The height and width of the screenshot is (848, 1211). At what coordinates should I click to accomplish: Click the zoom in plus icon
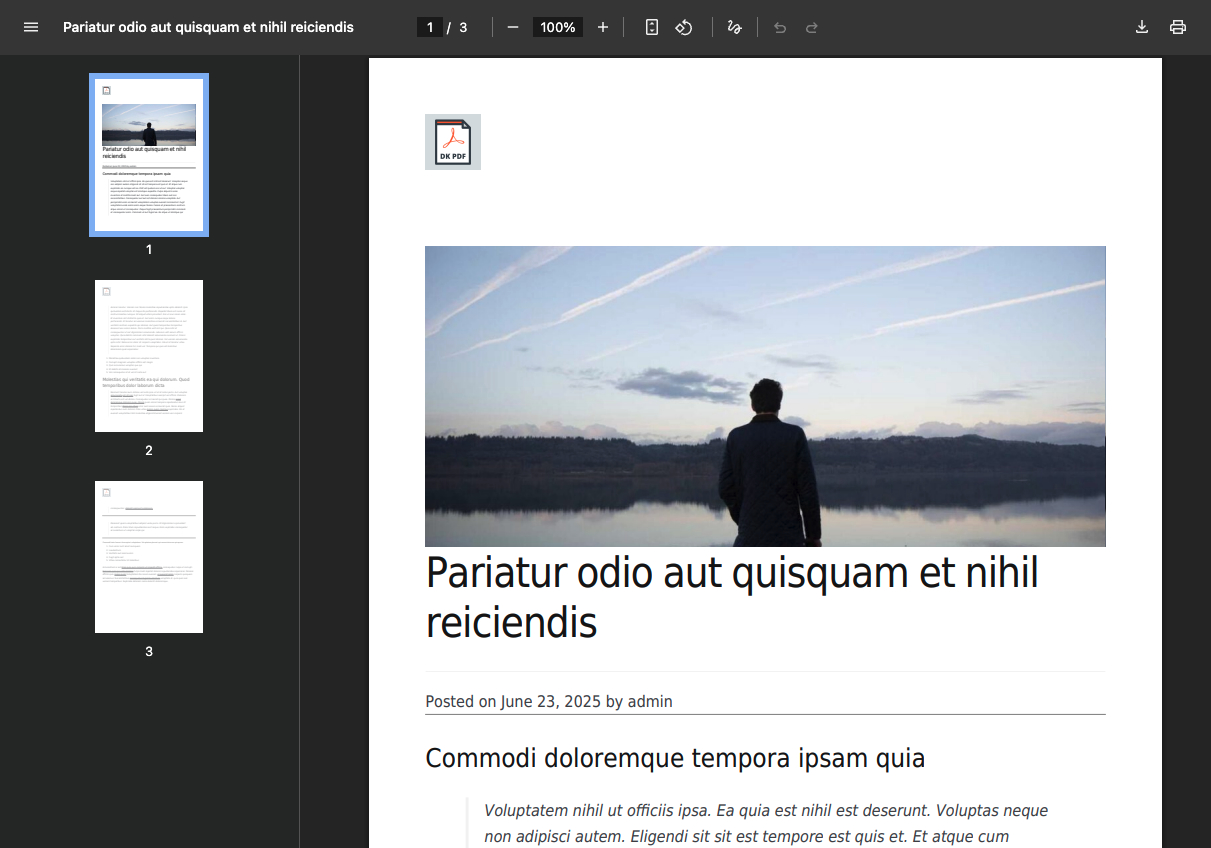click(603, 27)
